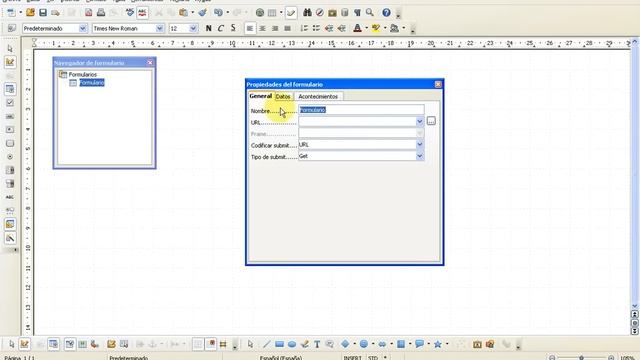Open the Times New Roman font dropdown
This screenshot has width=640, height=360.
[x=160, y=28]
